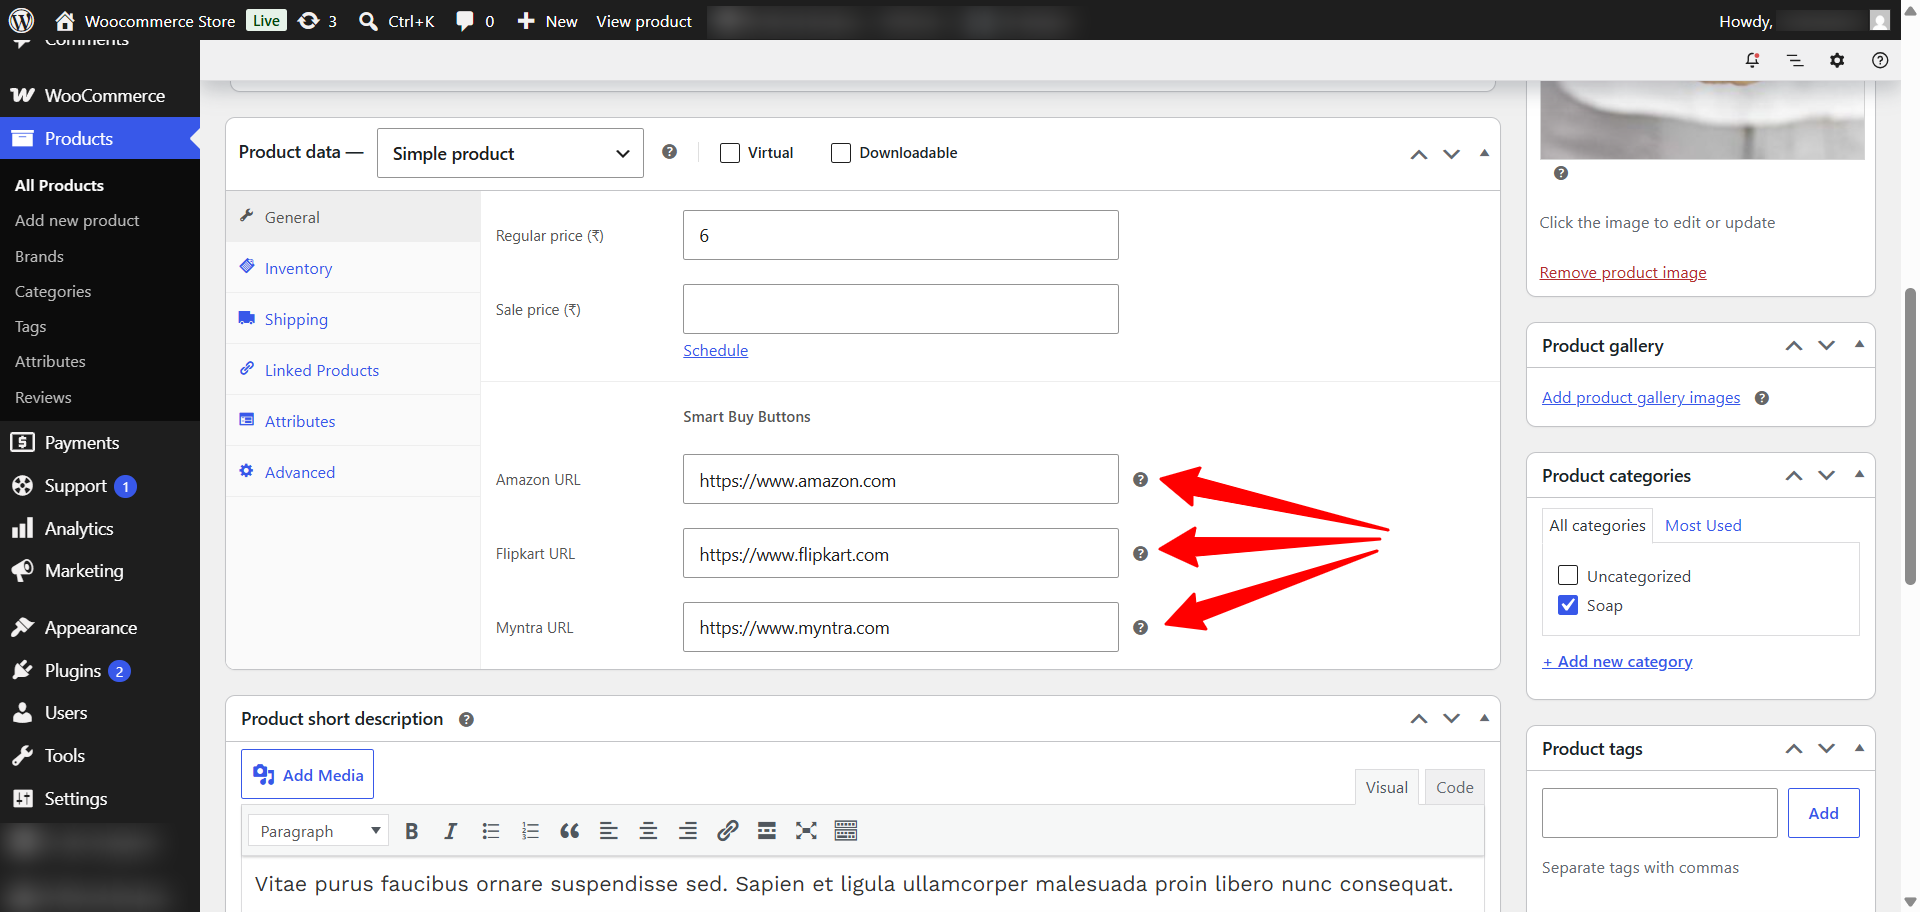Collapse the Product data panel
1920x912 pixels.
1484,153
